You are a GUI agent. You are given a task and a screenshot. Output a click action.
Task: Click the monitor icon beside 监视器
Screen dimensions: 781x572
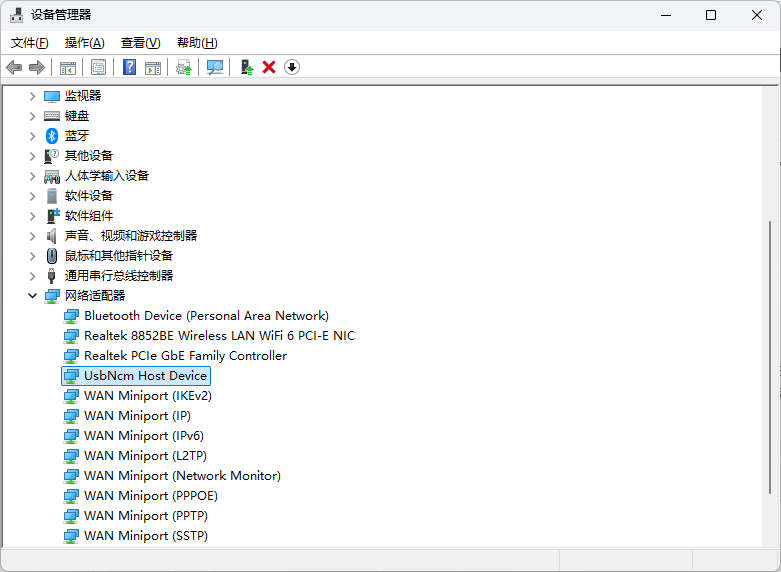tap(52, 96)
